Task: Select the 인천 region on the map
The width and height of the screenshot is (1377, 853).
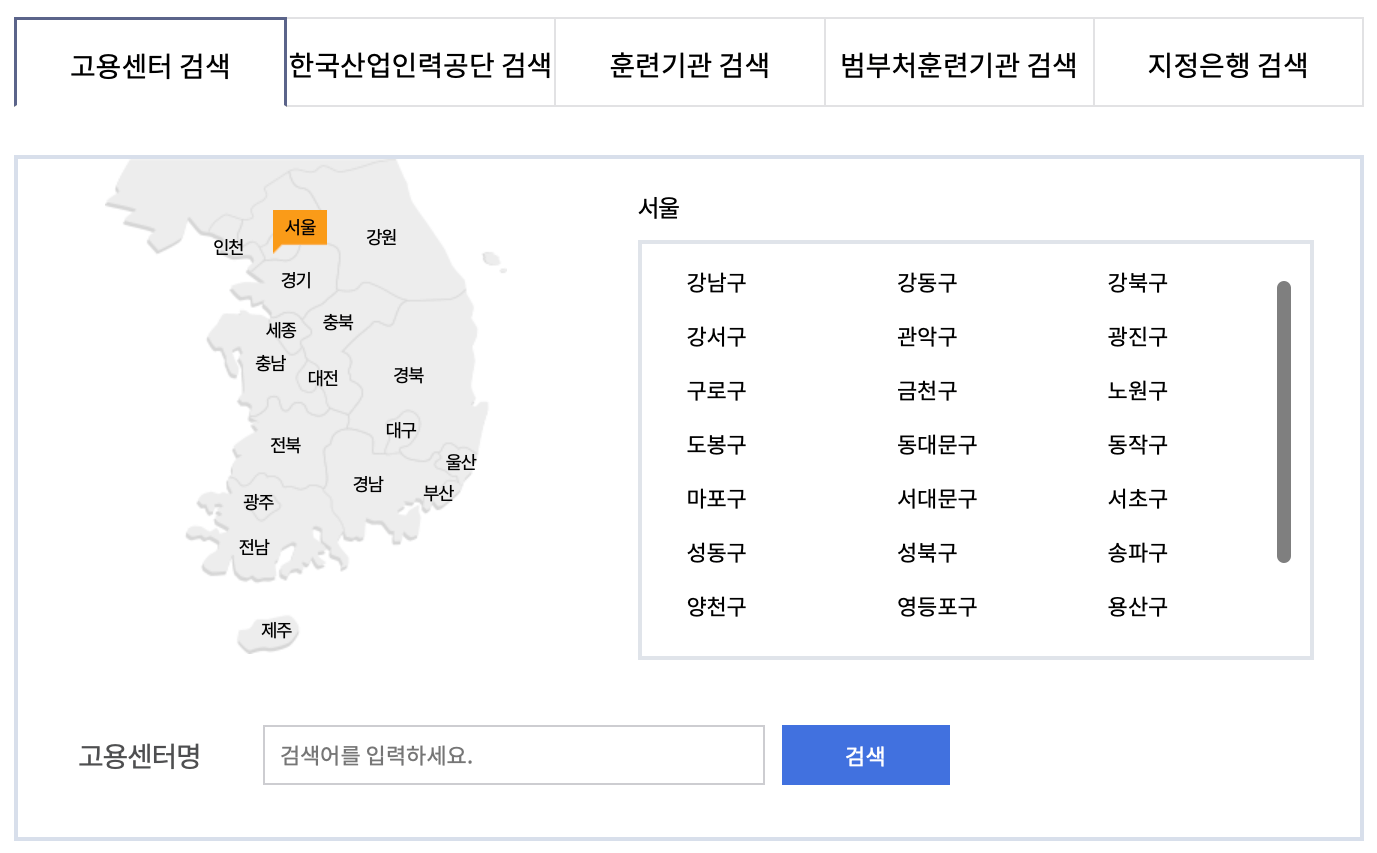Action: (x=231, y=246)
